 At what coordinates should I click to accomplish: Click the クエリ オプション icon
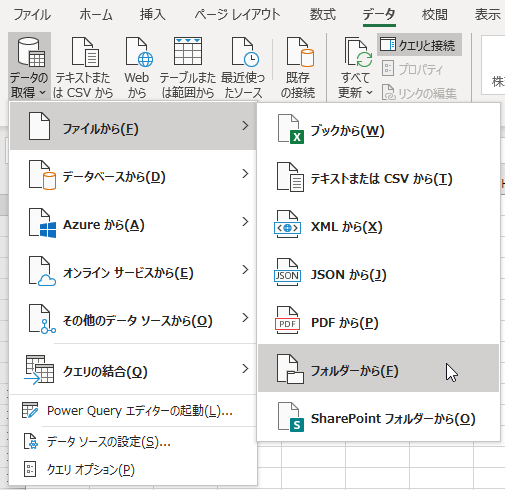click(30, 469)
